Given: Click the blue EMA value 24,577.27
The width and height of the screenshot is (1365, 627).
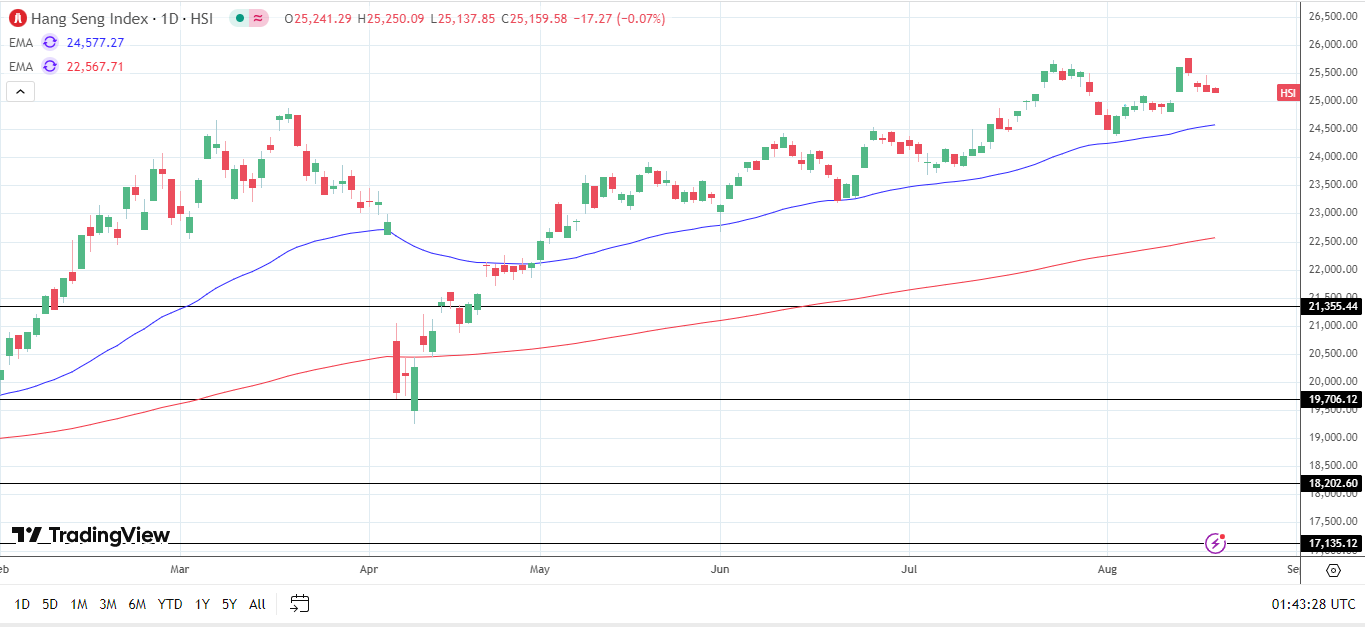Looking at the screenshot, I should point(96,43).
